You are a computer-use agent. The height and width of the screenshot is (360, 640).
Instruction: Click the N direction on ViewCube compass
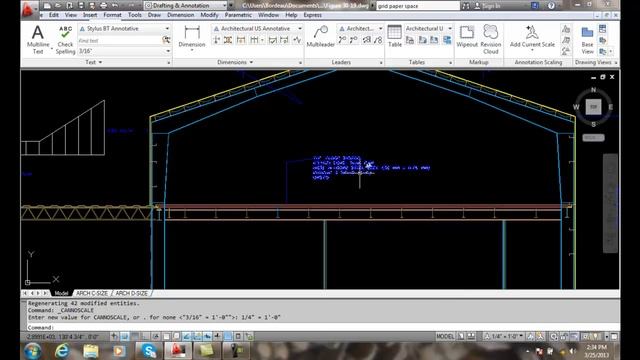coord(593,90)
